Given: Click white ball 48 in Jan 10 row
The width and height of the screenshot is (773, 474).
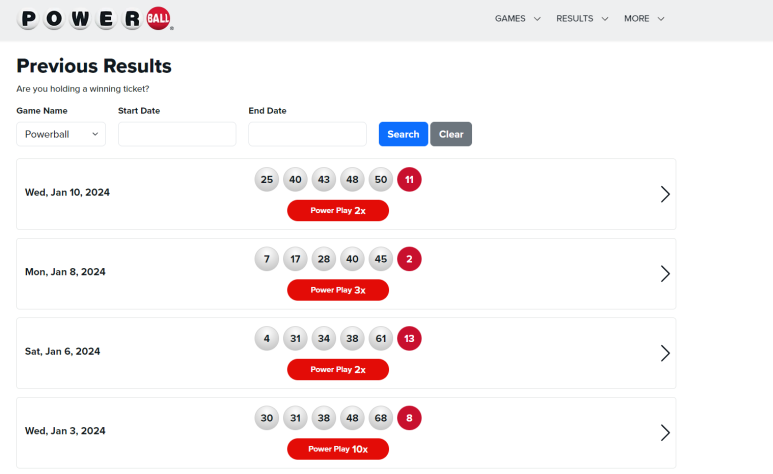Looking at the screenshot, I should [352, 180].
